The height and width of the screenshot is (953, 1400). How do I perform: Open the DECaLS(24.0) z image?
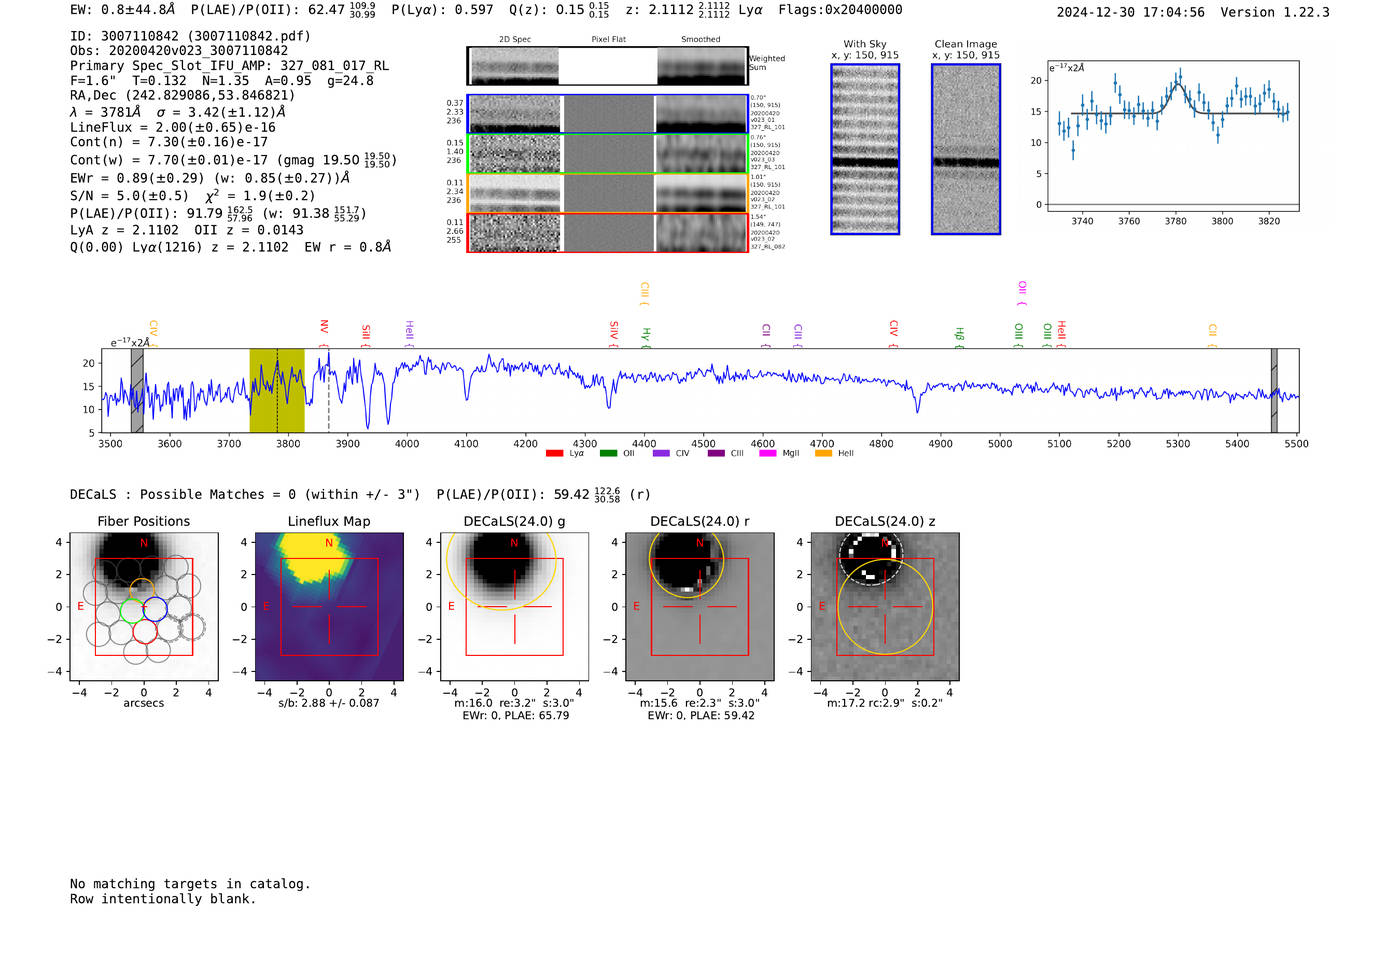point(885,607)
